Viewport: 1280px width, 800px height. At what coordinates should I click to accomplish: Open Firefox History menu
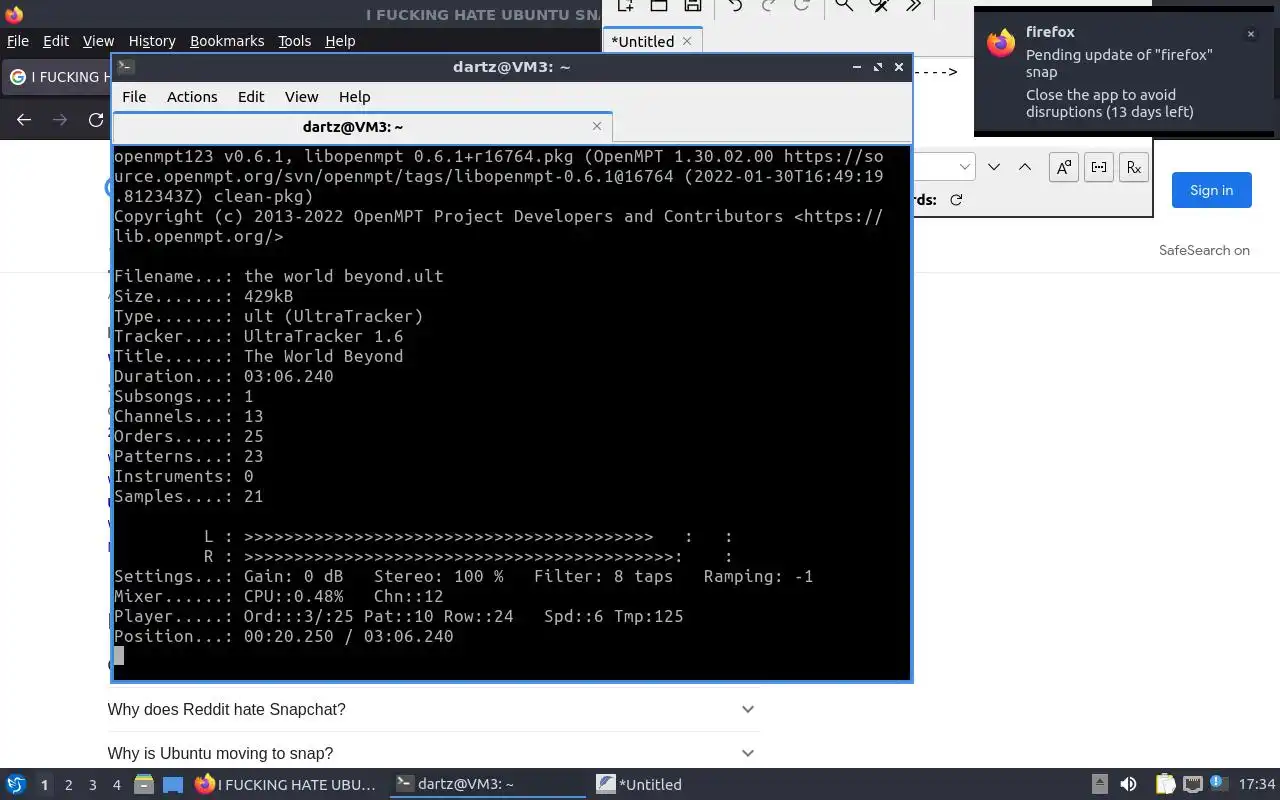tap(152, 41)
